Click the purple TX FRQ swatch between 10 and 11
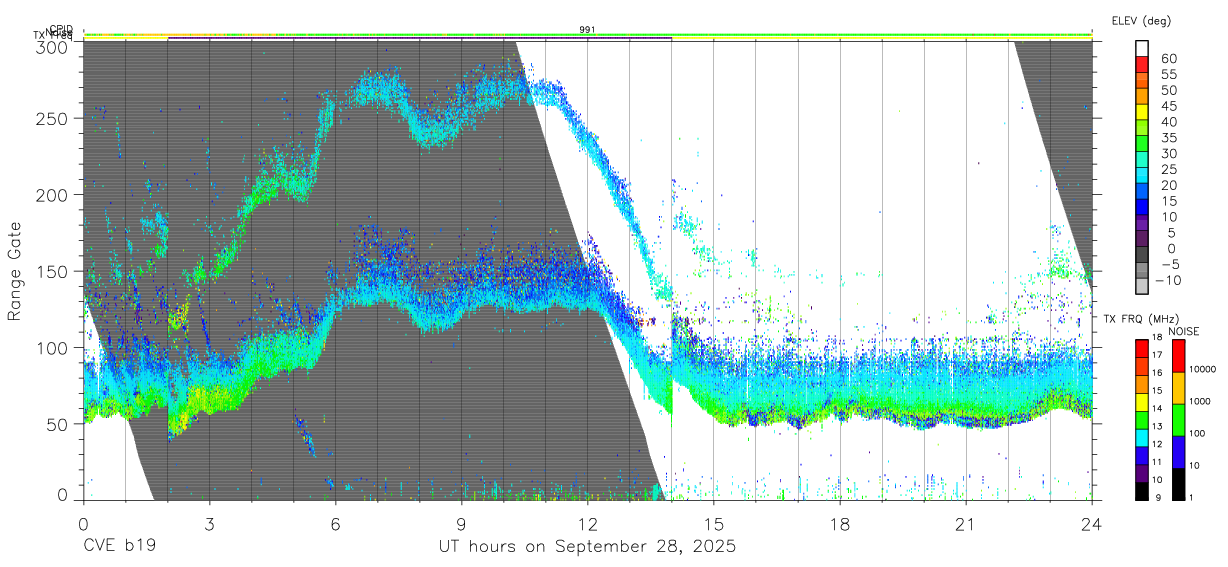 coord(1142,472)
